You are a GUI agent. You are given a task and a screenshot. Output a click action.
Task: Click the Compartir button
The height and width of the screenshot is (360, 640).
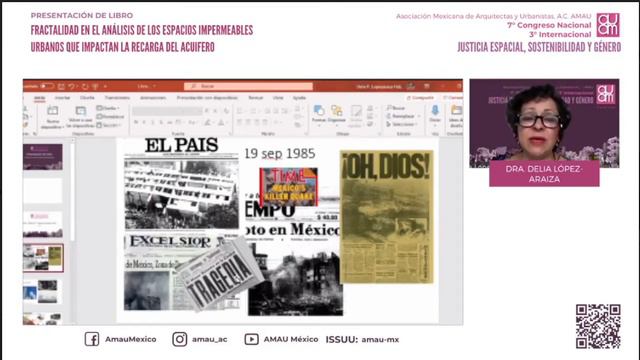[x=421, y=98]
